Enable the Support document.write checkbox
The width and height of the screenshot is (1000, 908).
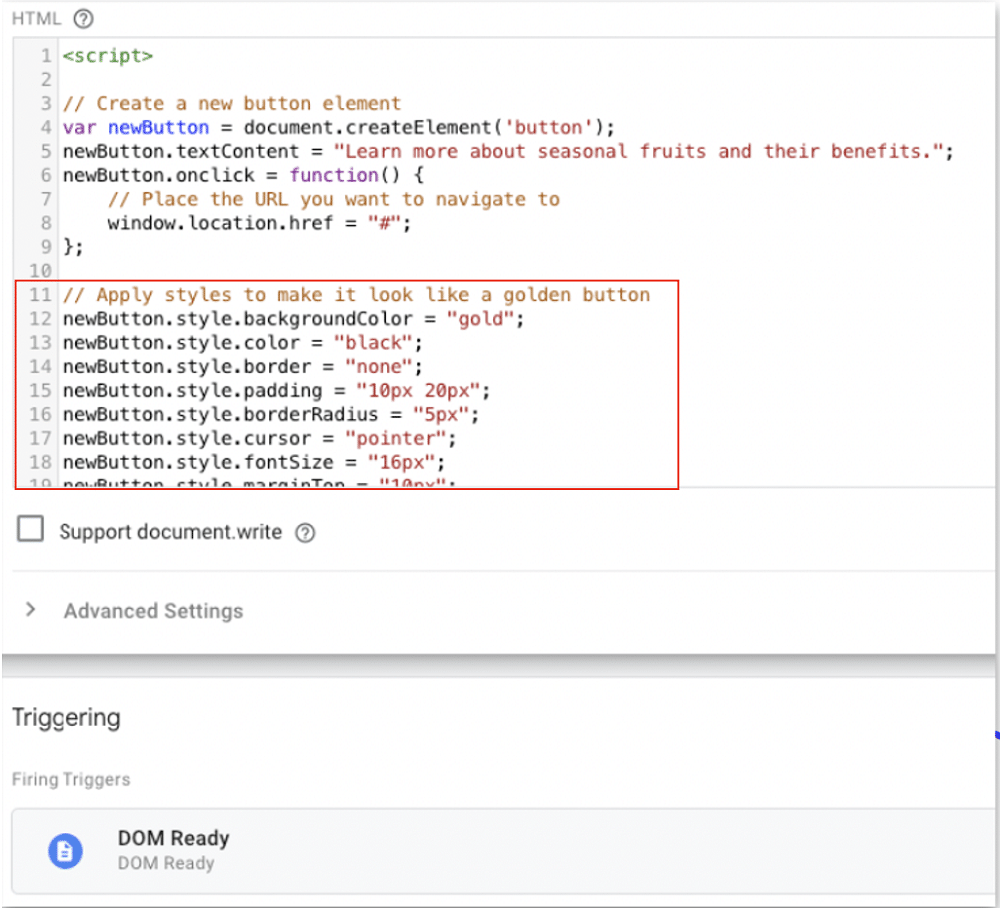click(x=30, y=529)
